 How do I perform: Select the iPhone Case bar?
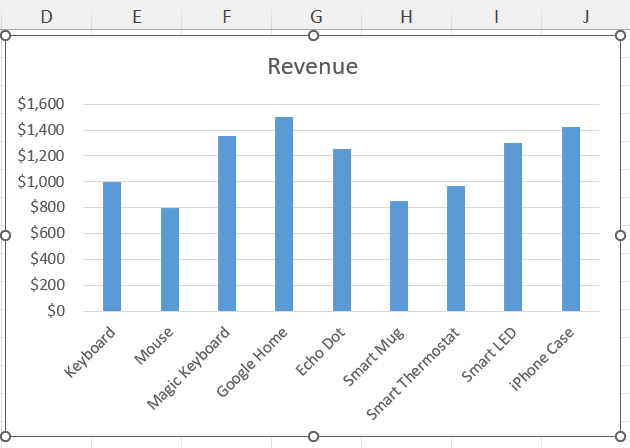[x=571, y=219]
